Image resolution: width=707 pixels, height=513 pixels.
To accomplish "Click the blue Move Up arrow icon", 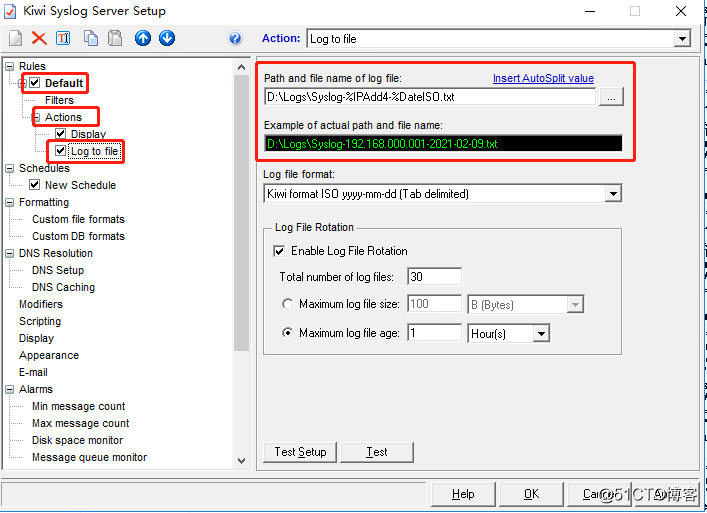I will [143, 38].
